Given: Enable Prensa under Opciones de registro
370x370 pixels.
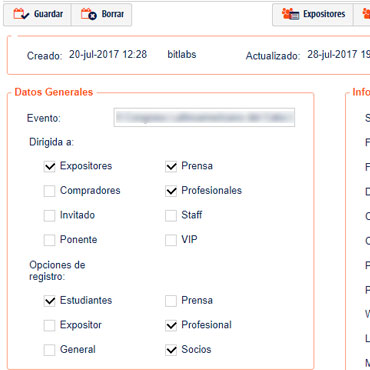Looking at the screenshot, I should click(x=171, y=301).
